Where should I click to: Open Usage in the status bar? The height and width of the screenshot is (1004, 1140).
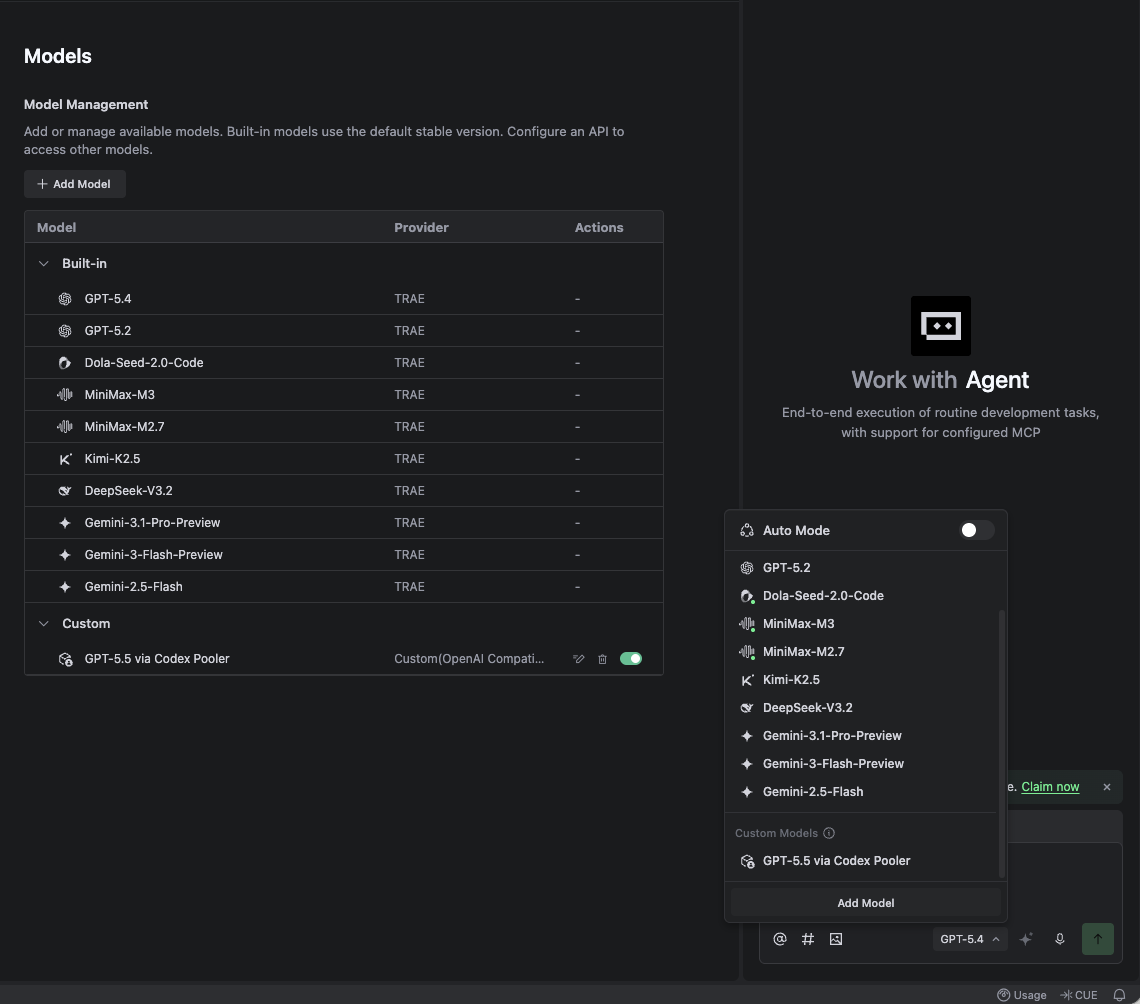point(1021,995)
